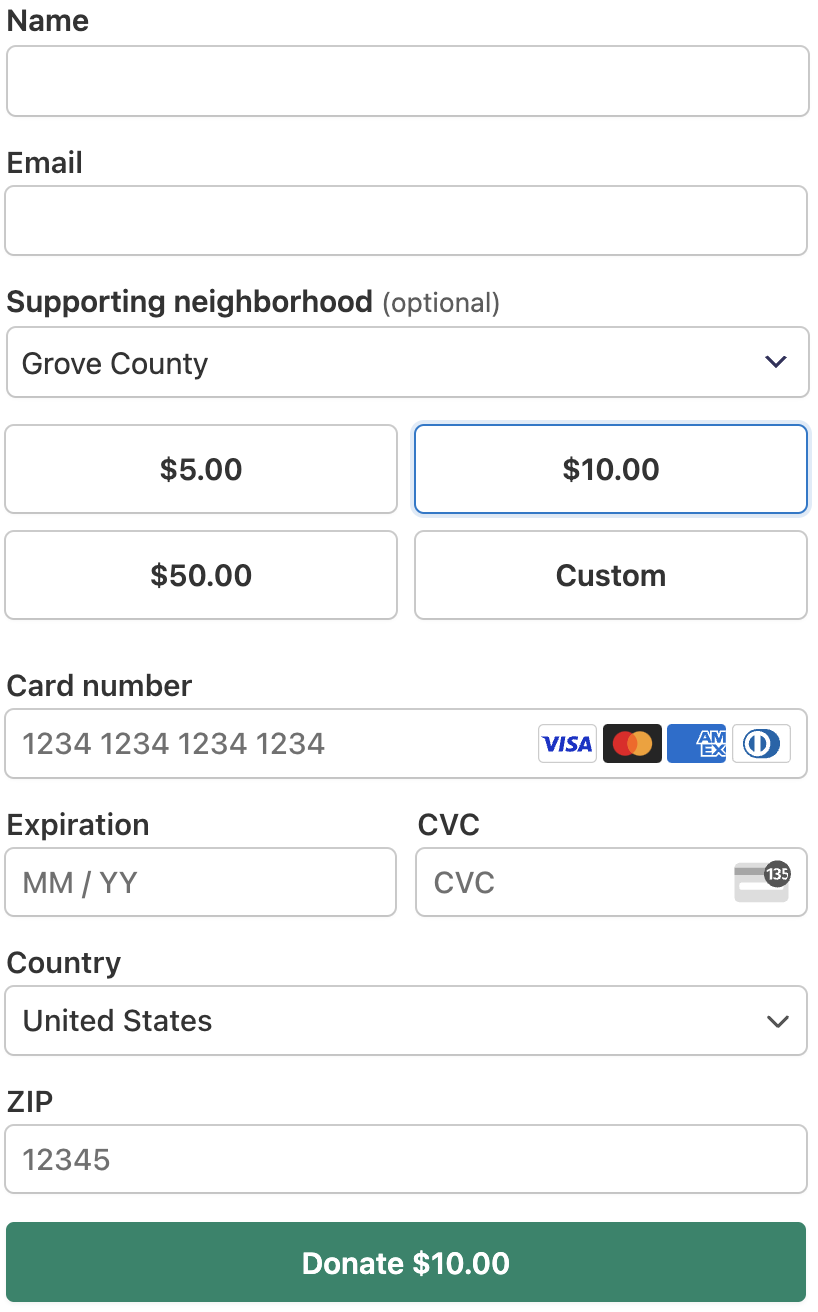The height and width of the screenshot is (1312, 818).
Task: Choose the Custom donation amount
Action: click(610, 575)
